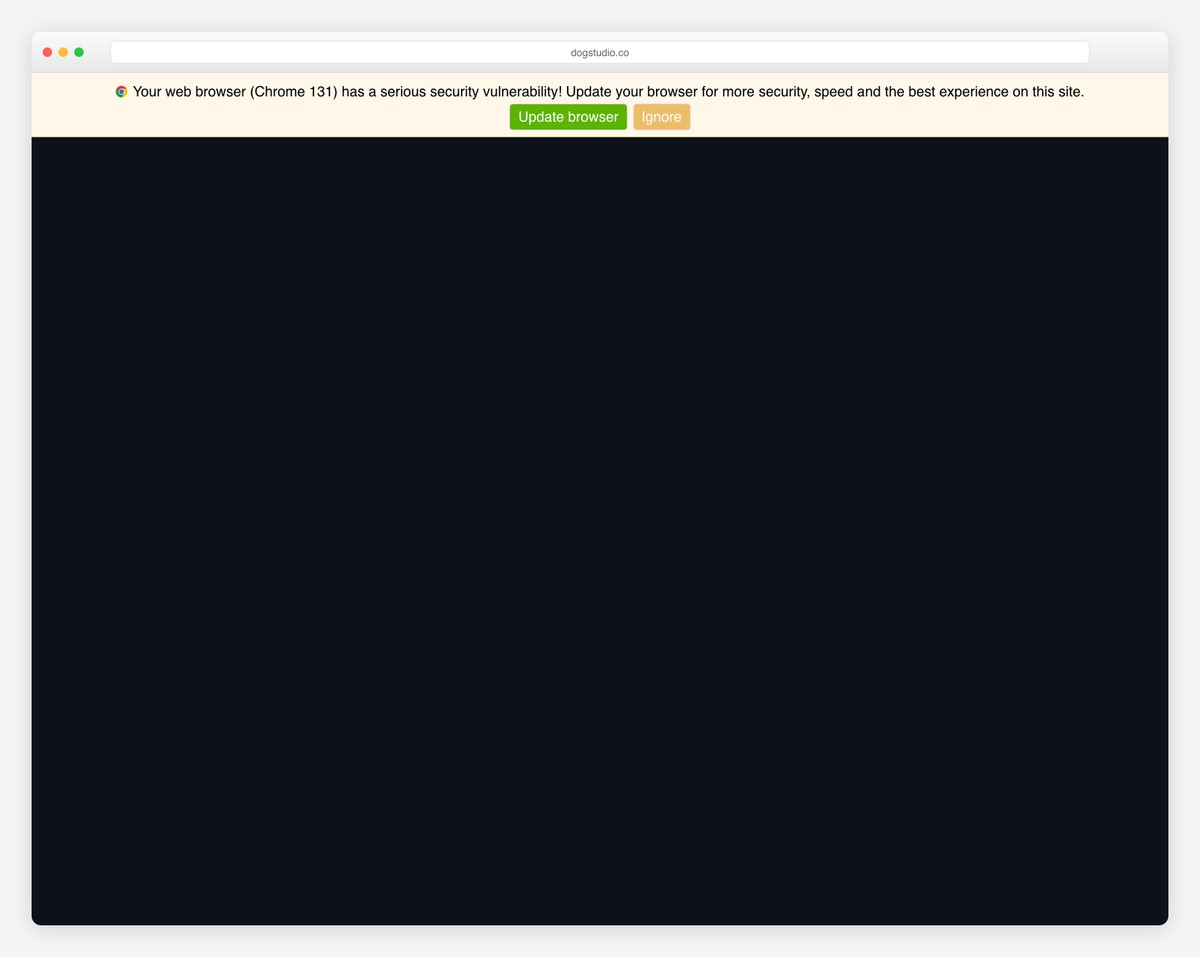Click the left end of the address bar

125,52
